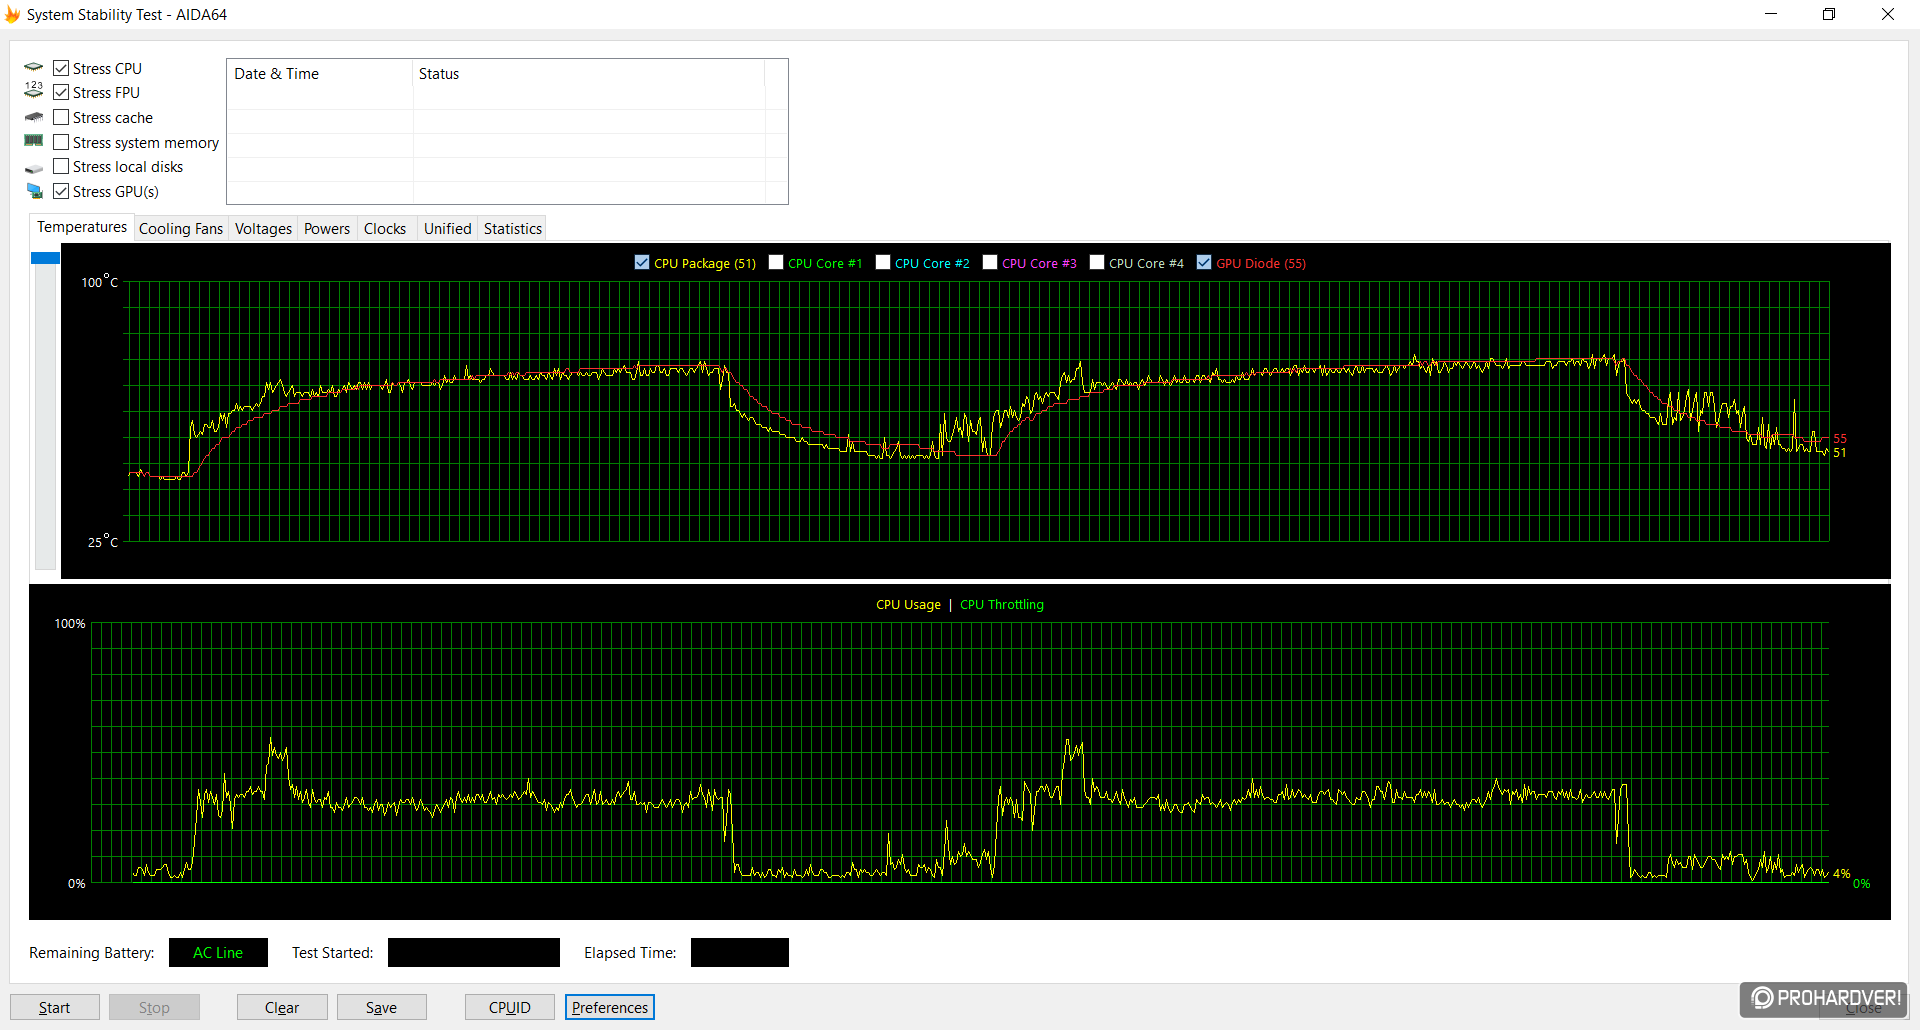Show CPU Core #4 graph line

(1097, 262)
